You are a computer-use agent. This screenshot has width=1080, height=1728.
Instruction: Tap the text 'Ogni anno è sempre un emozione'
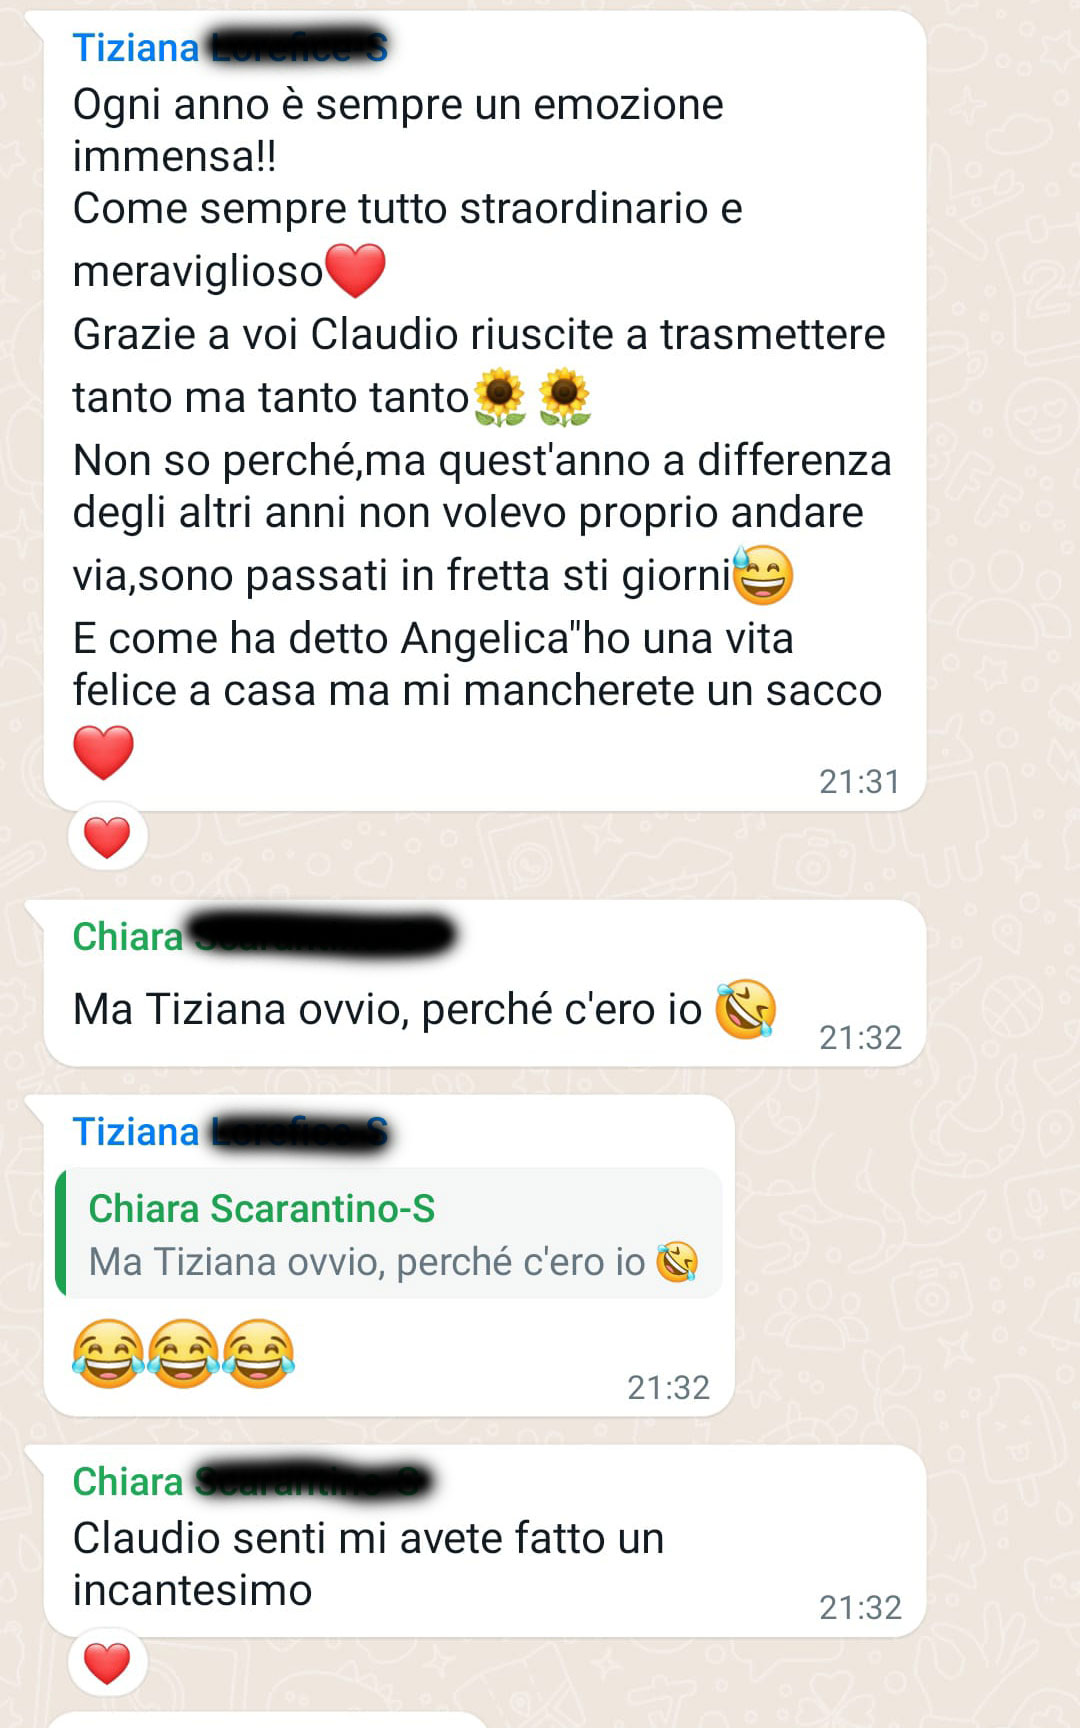coord(398,104)
